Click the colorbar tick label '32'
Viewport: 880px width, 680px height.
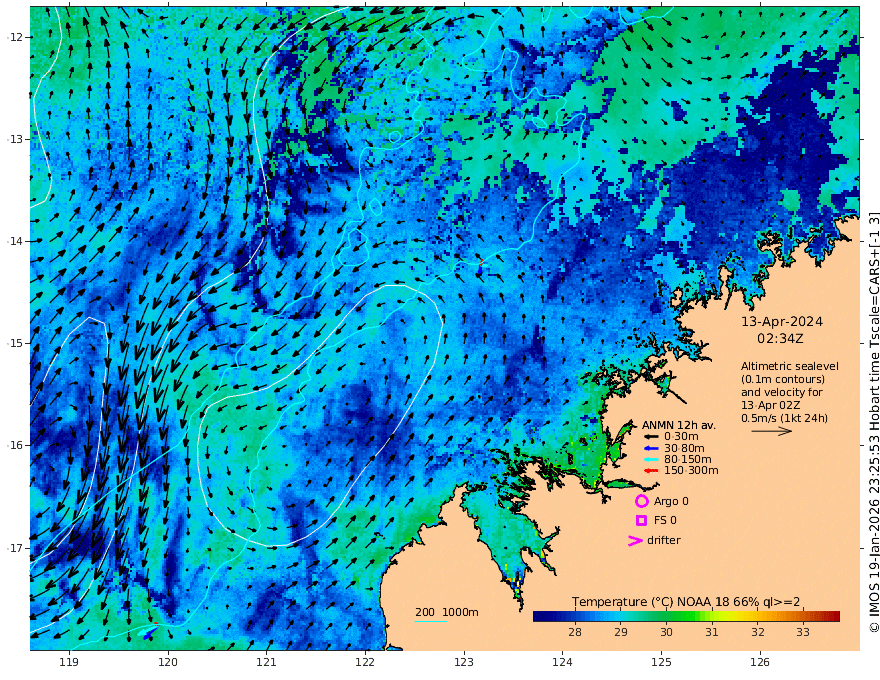(x=758, y=632)
